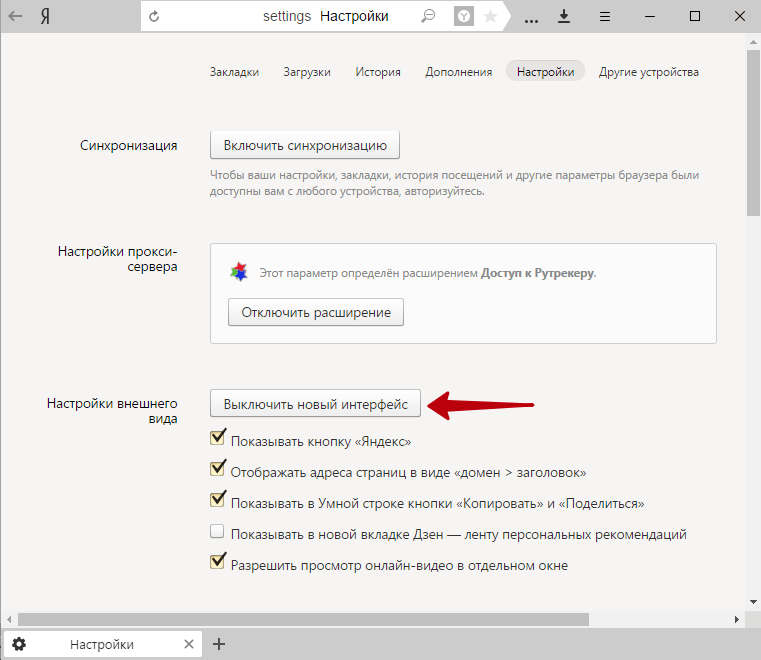
Task: Click the Синхронизация label
Action: [129, 145]
